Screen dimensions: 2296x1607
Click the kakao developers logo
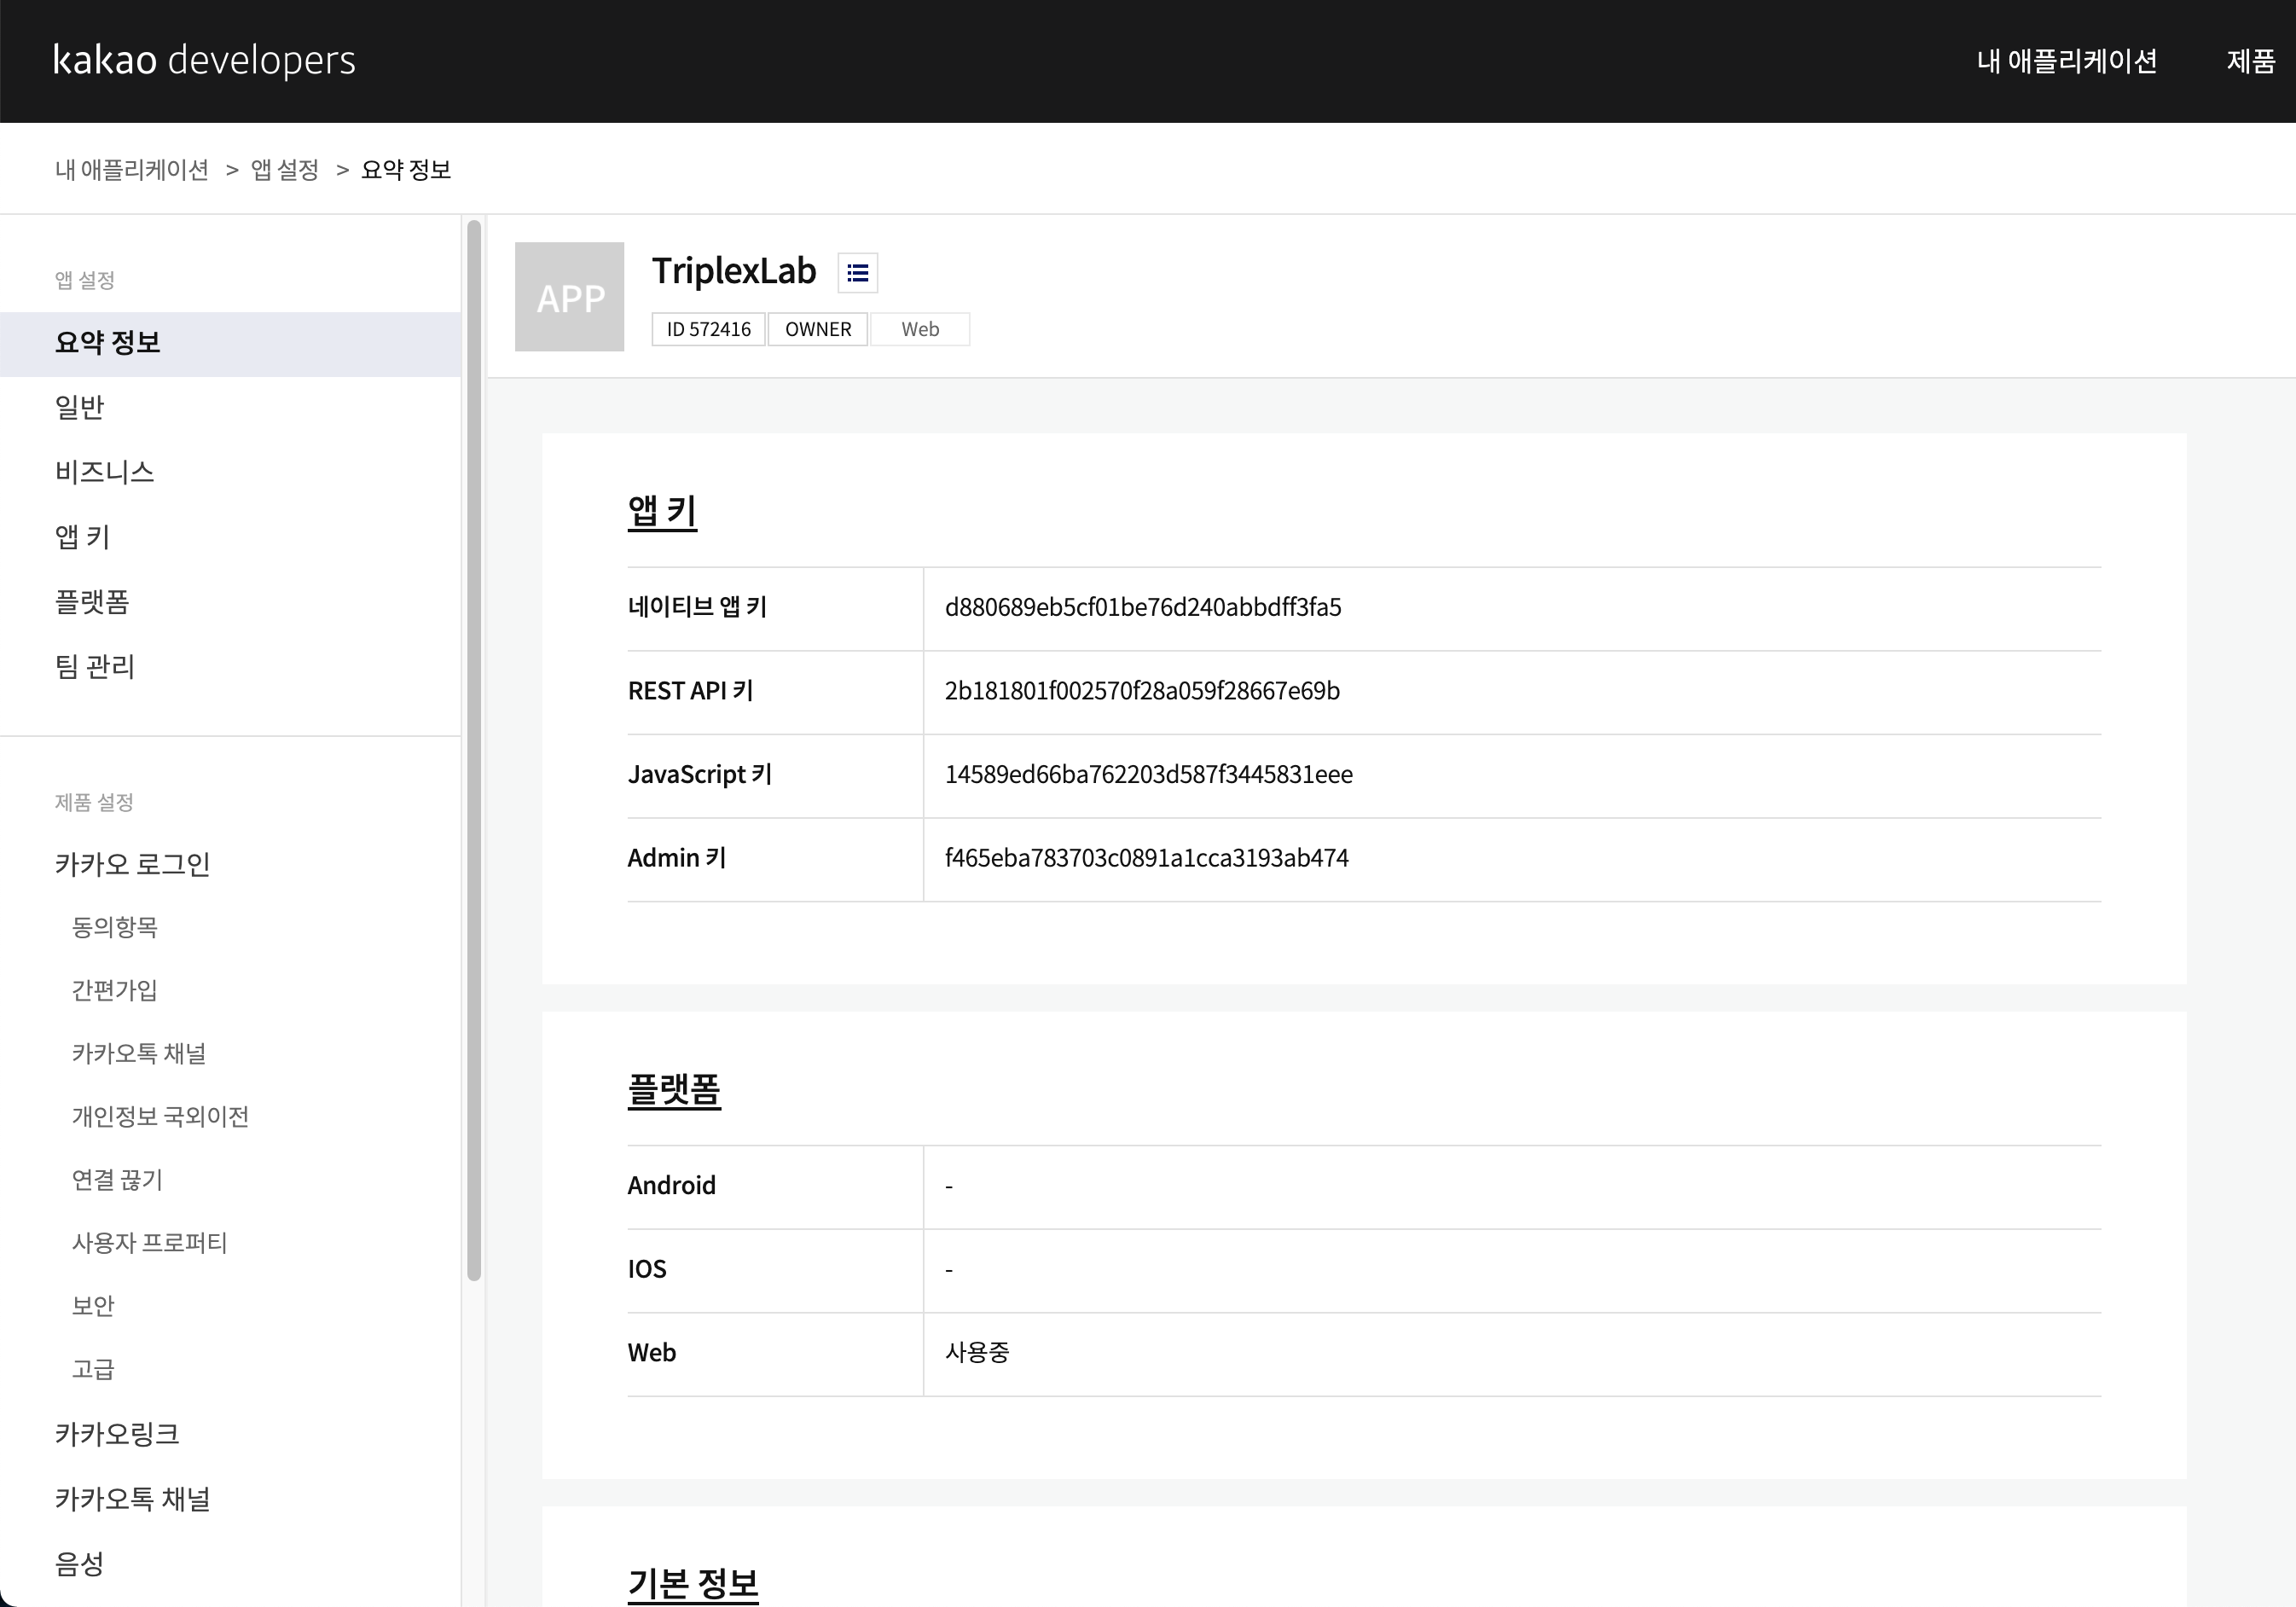[x=204, y=60]
